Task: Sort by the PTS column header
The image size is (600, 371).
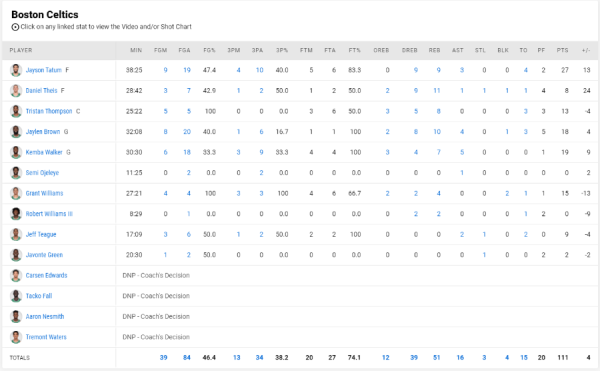Action: coord(562,50)
